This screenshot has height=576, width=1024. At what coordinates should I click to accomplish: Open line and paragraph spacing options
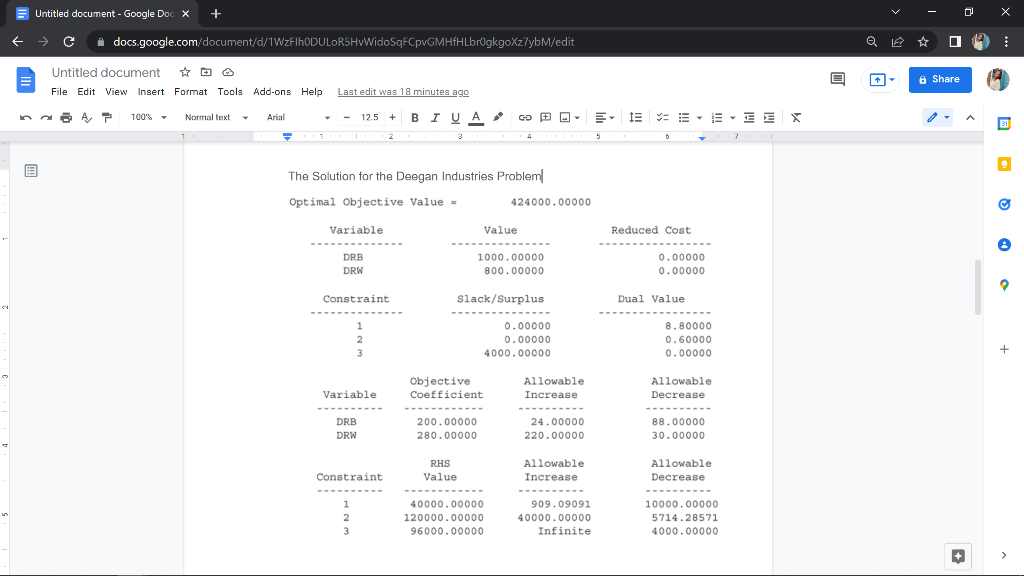click(635, 118)
